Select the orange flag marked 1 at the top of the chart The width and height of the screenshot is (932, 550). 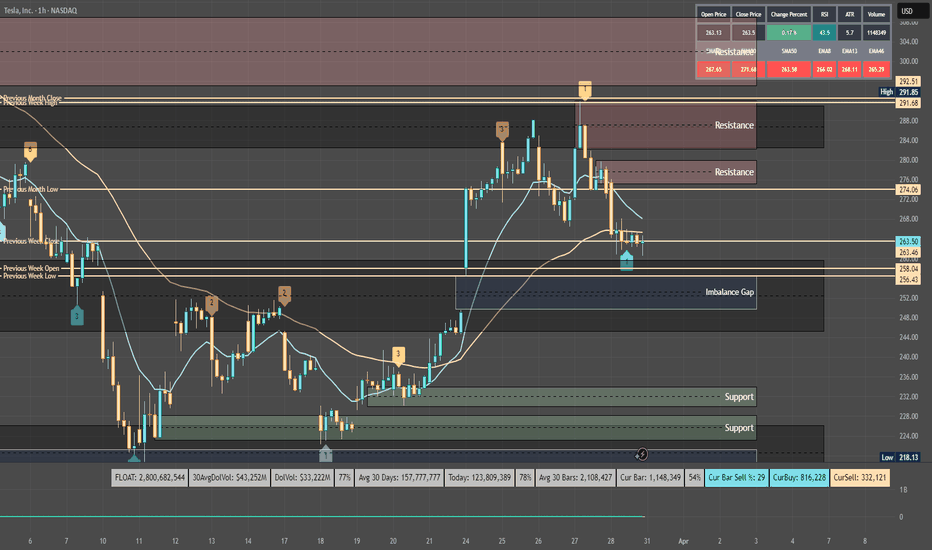(585, 90)
